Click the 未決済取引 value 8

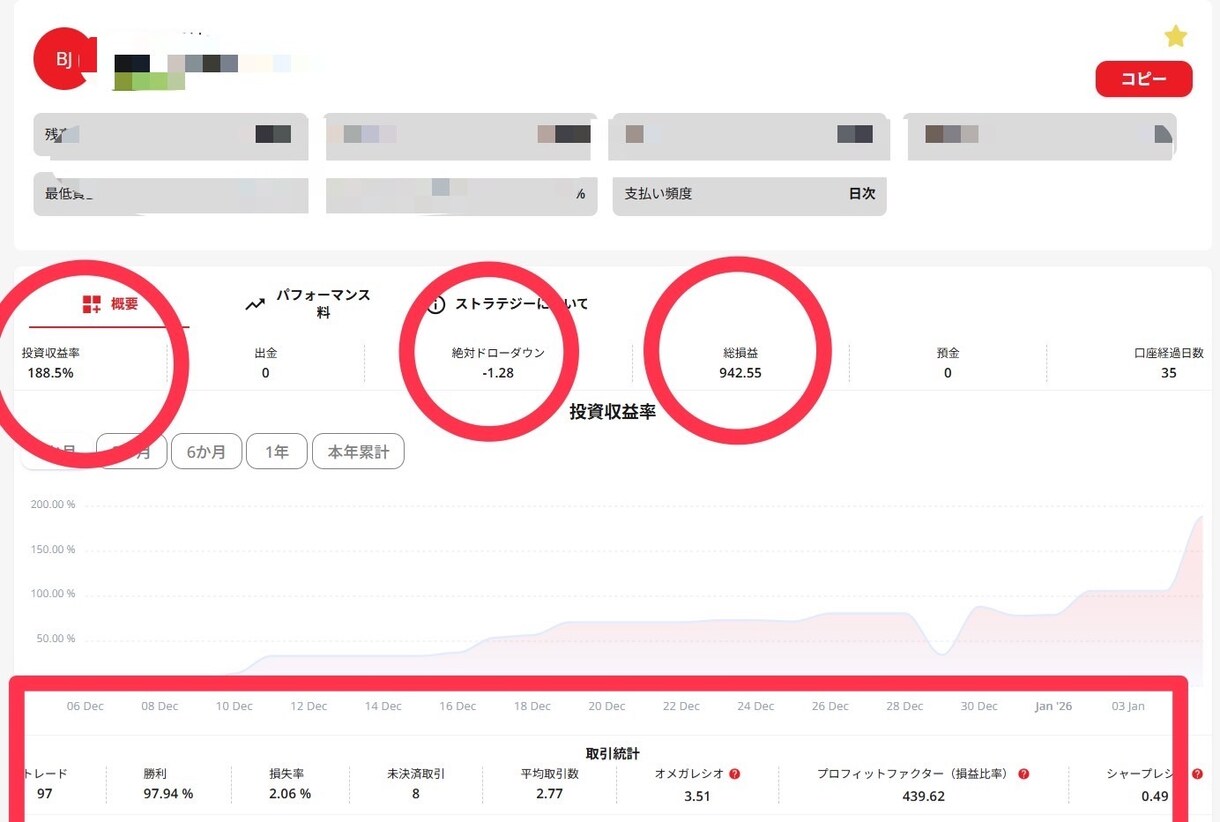[x=416, y=794]
